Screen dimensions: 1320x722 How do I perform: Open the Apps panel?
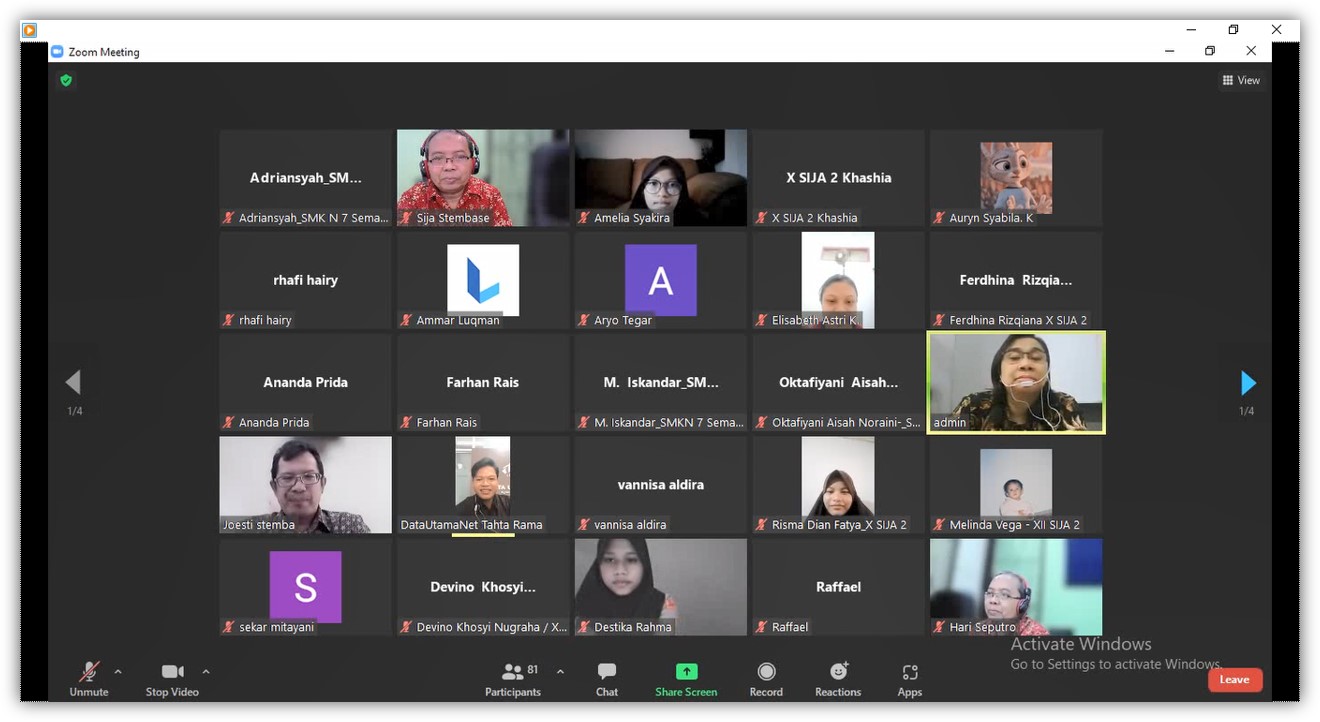(910, 678)
